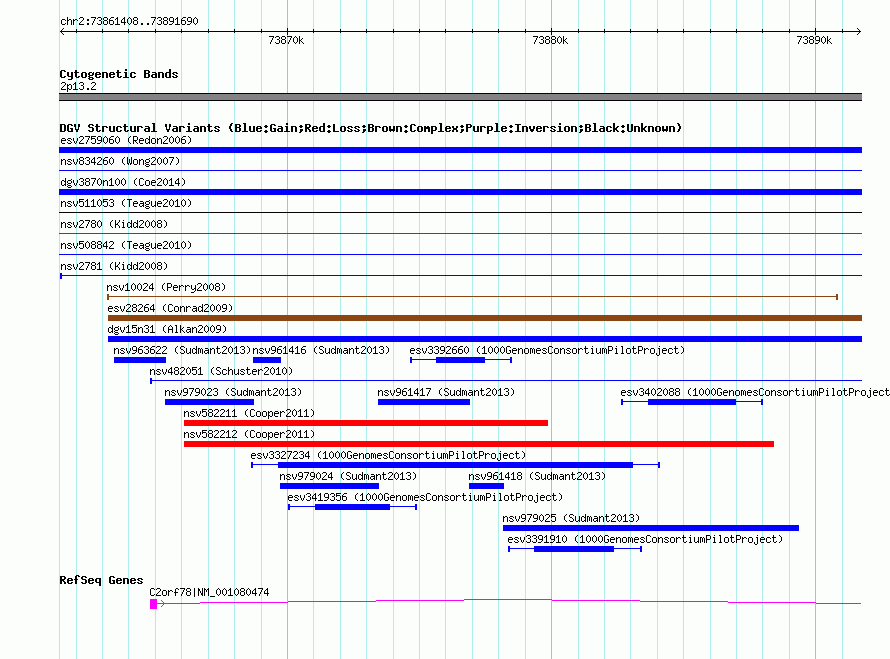Click the 73870k ruler tick label
The height and width of the screenshot is (659, 890).
[x=286, y=40]
